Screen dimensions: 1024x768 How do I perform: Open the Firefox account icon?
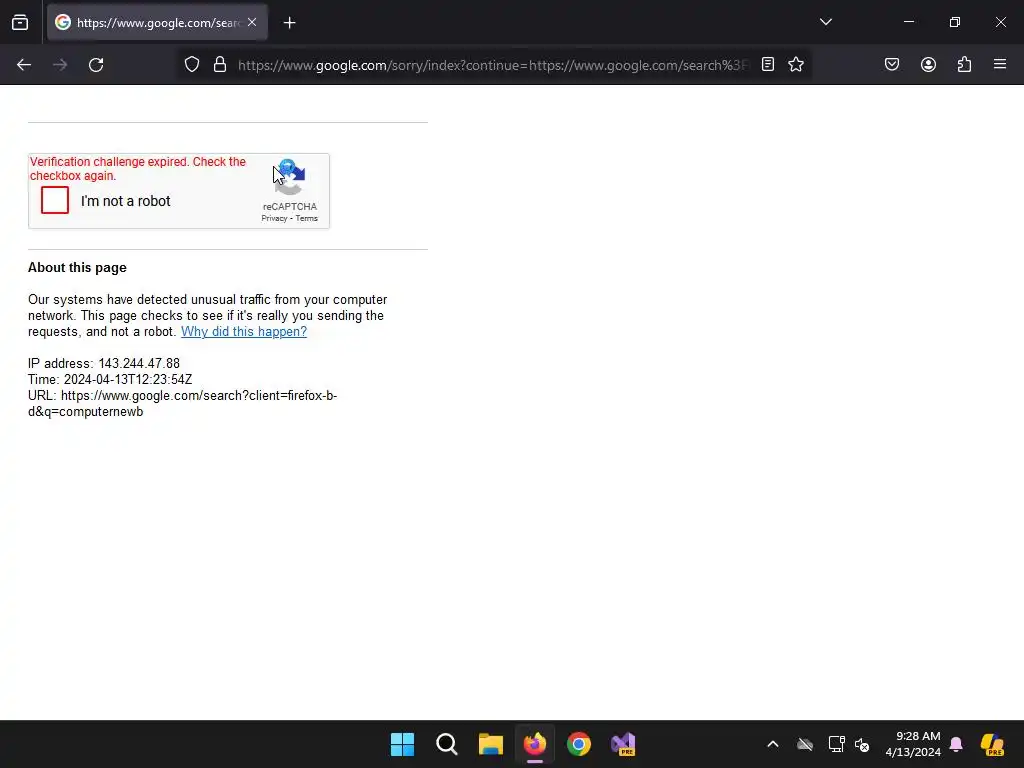click(x=928, y=65)
